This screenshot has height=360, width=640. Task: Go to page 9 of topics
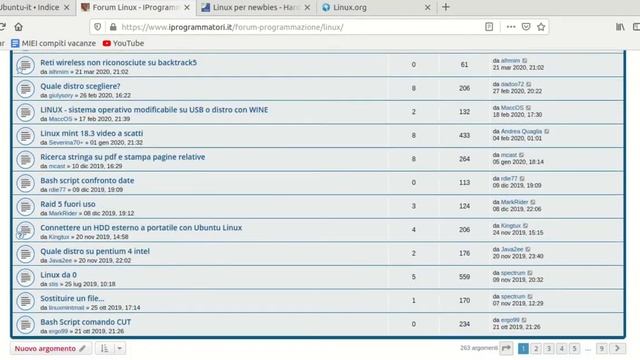tap(601, 349)
